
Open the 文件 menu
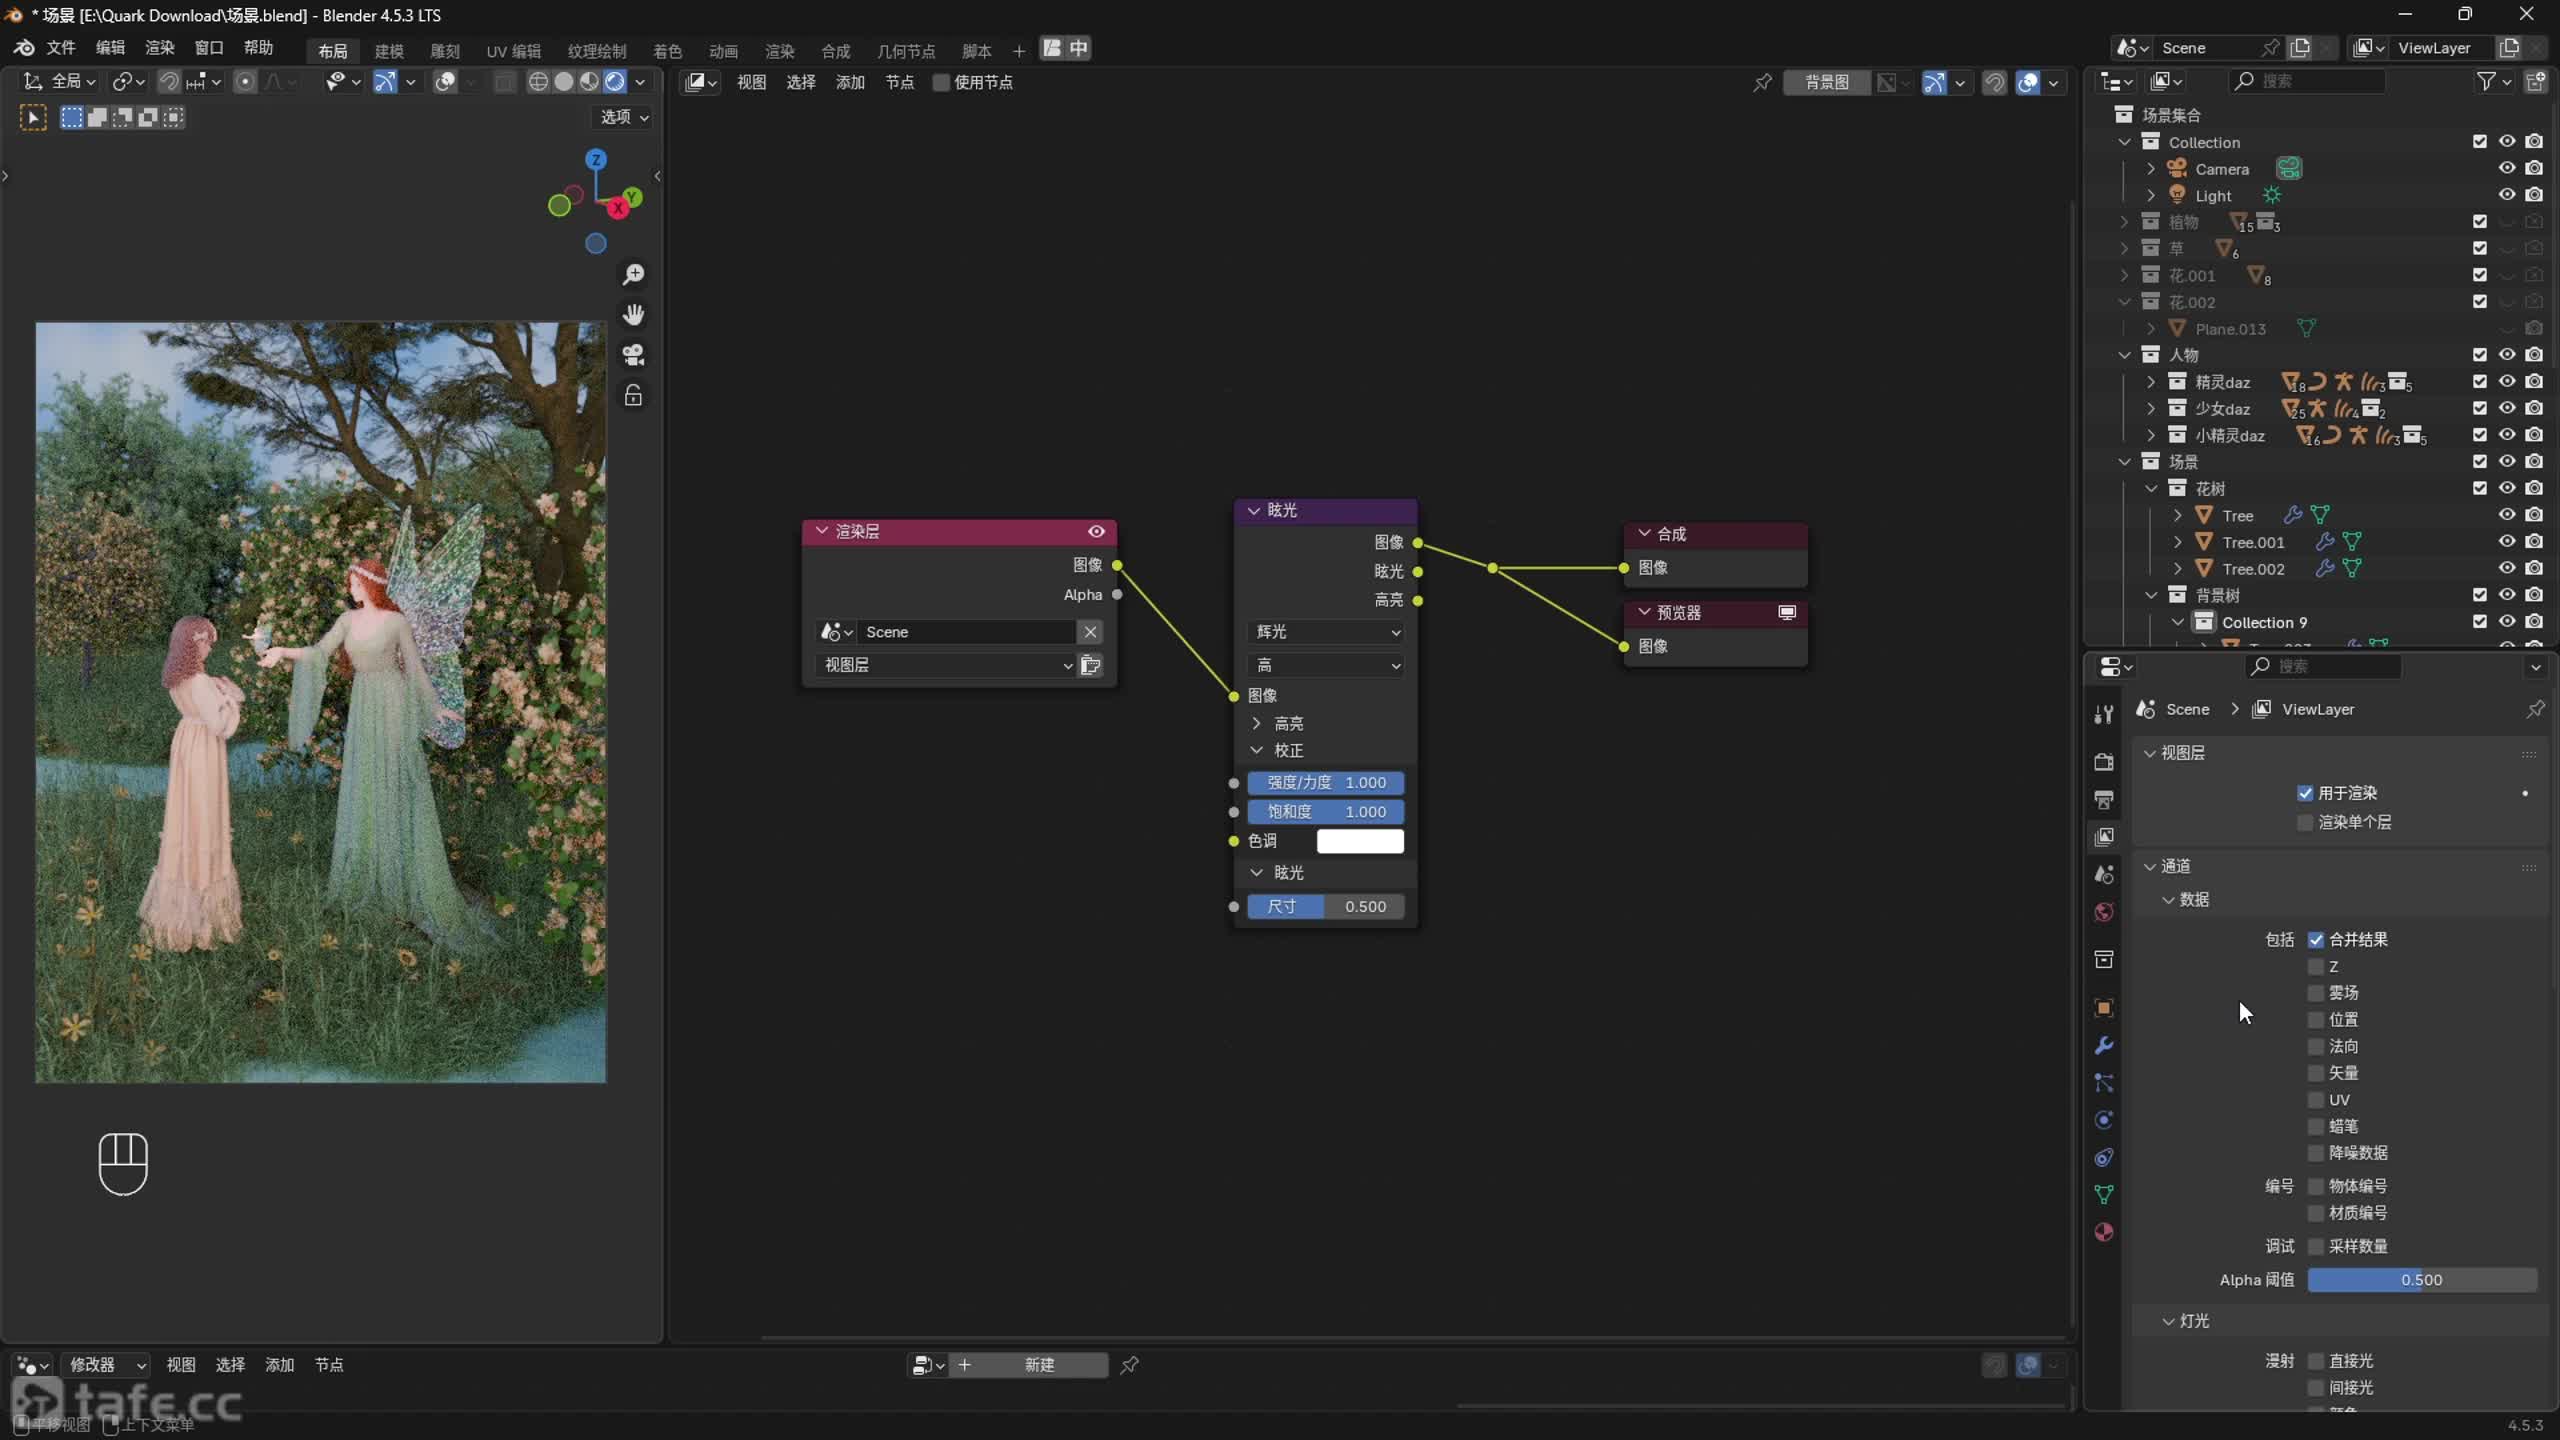pyautogui.click(x=60, y=48)
